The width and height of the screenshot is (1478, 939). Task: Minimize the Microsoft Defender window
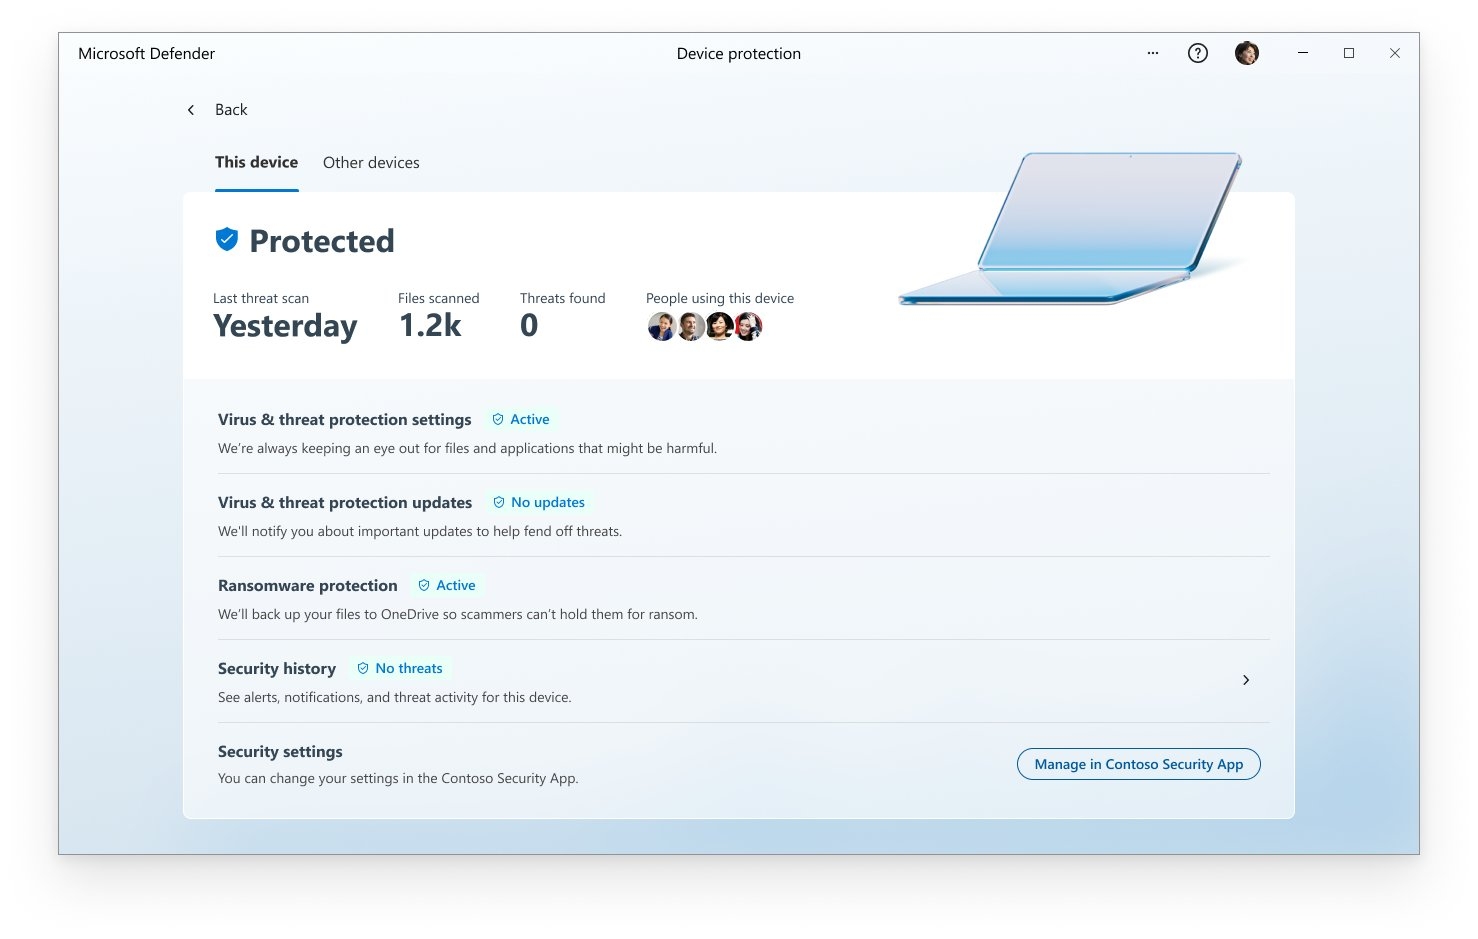coord(1303,53)
